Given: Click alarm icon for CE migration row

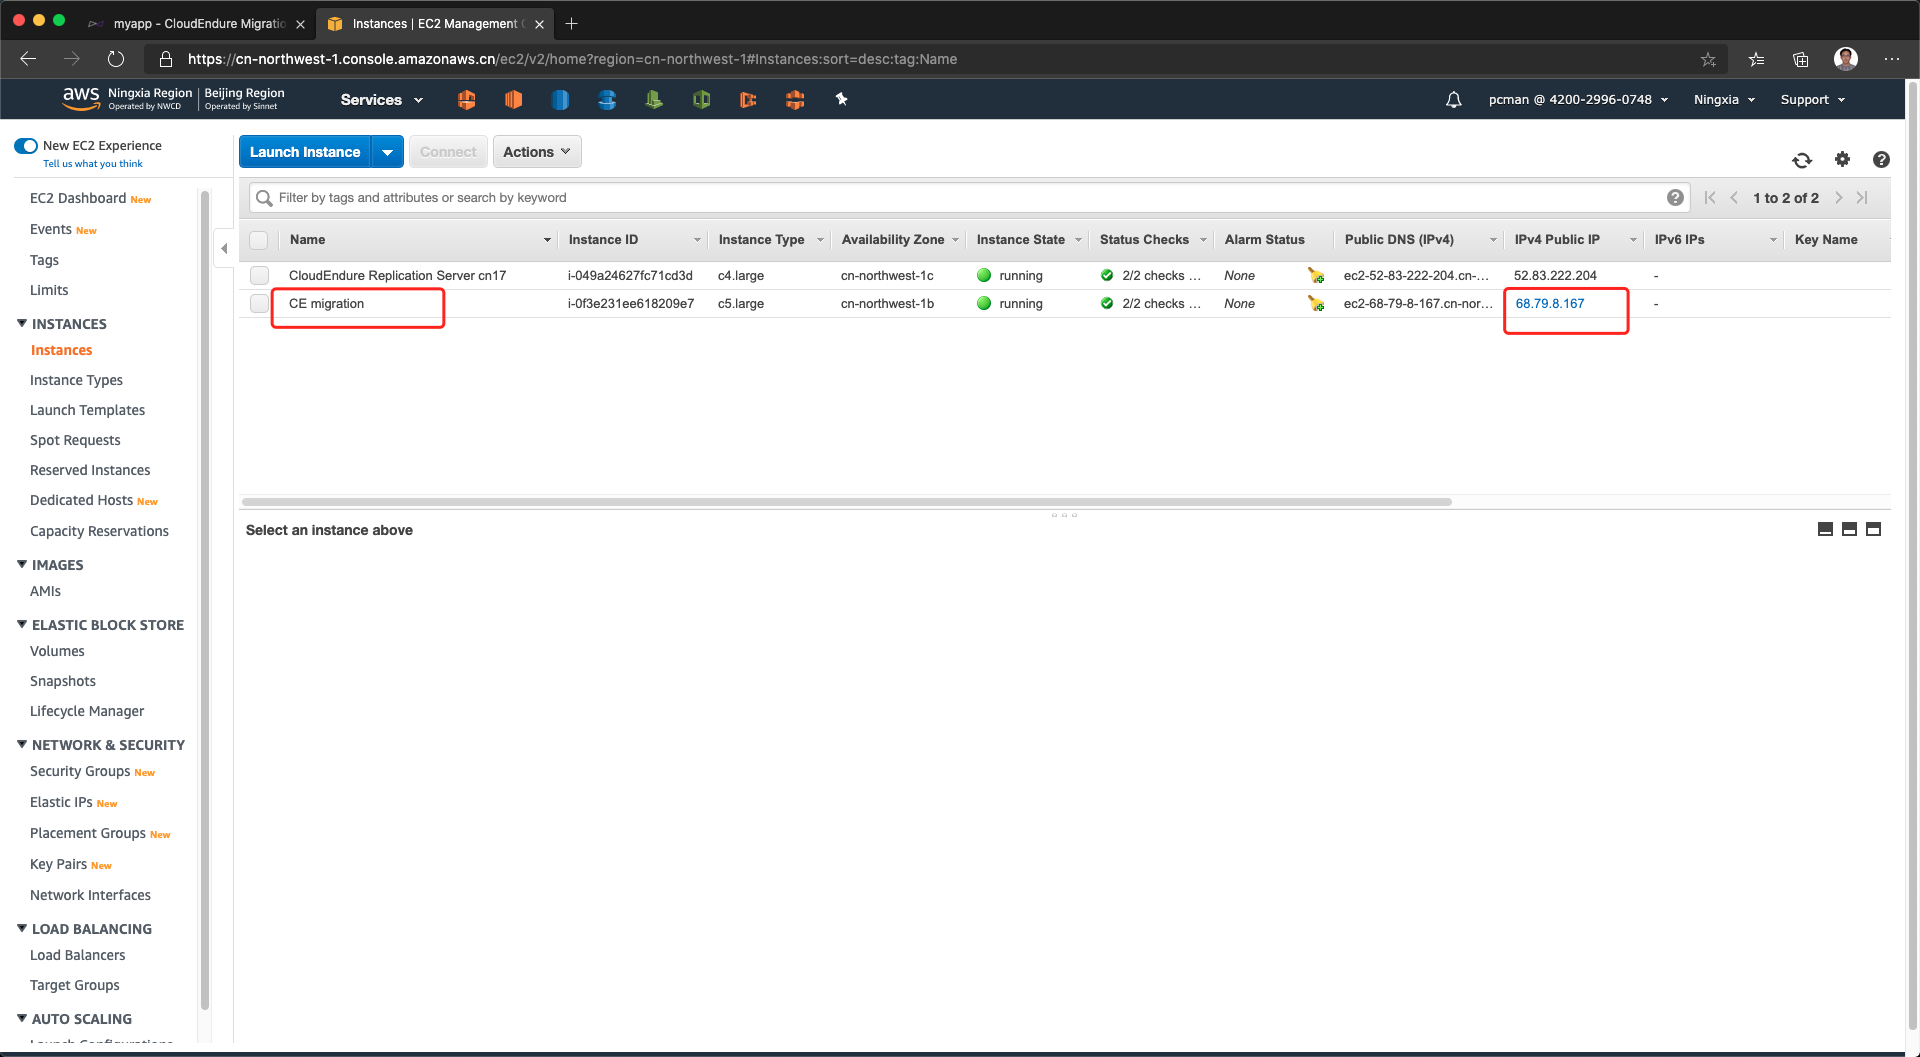Looking at the screenshot, I should click(1315, 304).
